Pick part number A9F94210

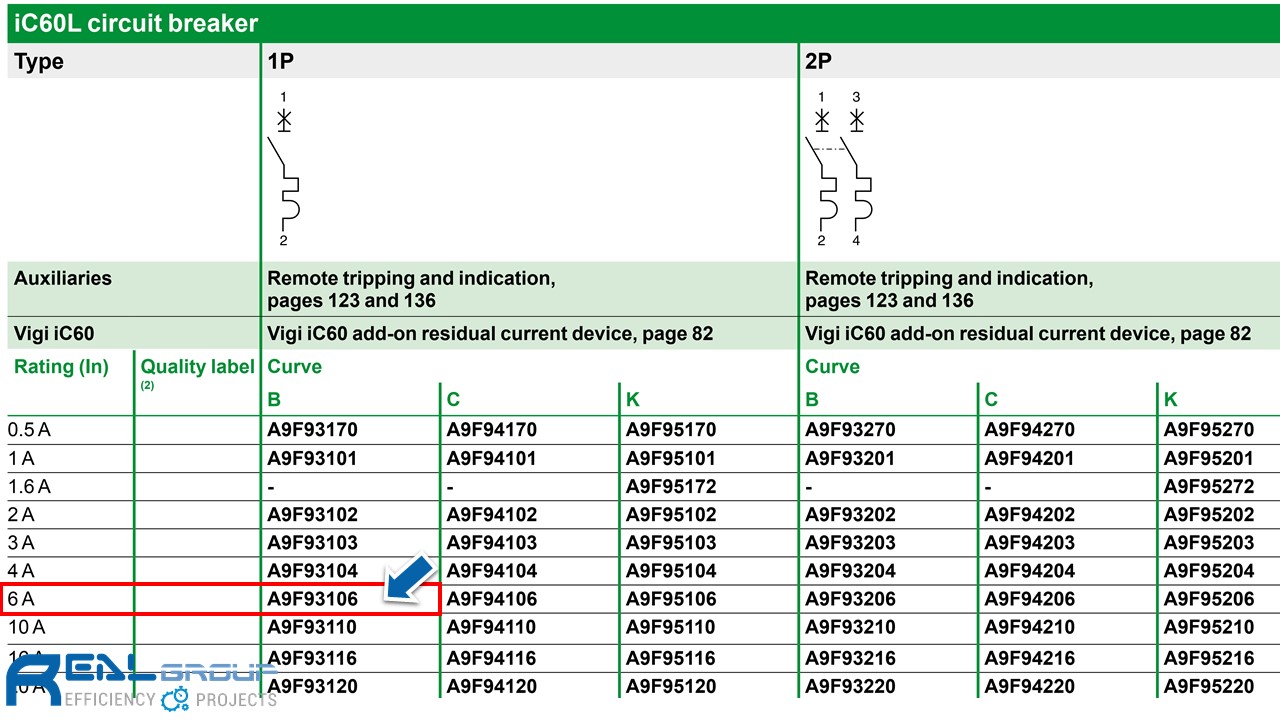[x=1030, y=627]
